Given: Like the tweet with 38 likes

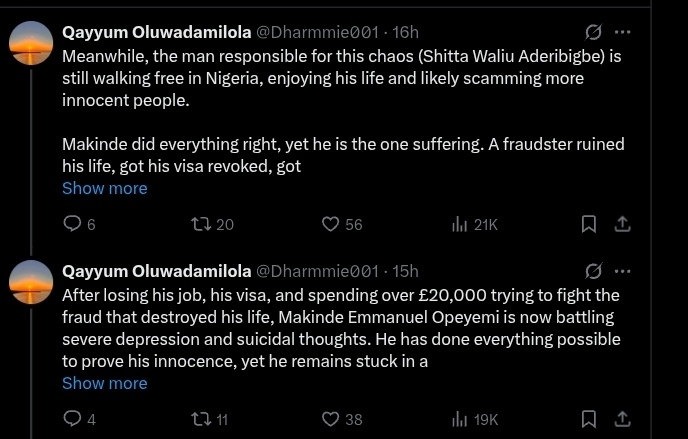Looking at the screenshot, I should point(331,419).
